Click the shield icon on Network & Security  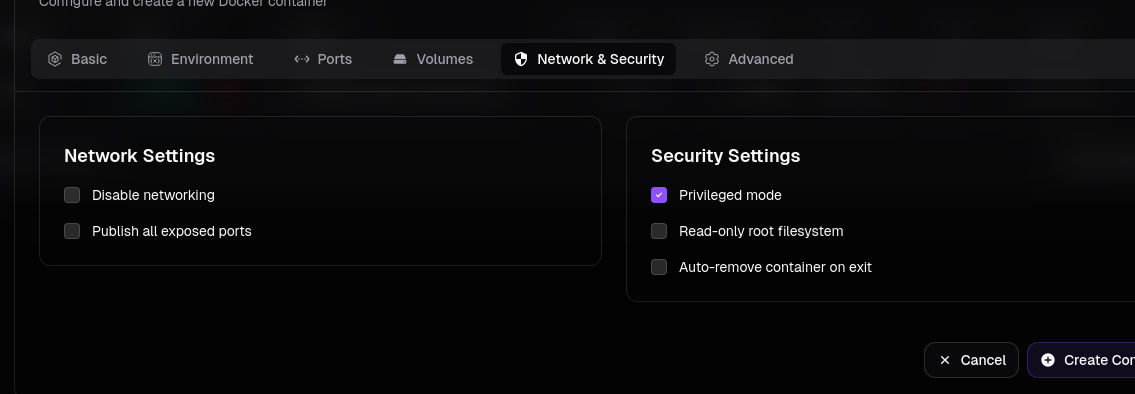(520, 59)
